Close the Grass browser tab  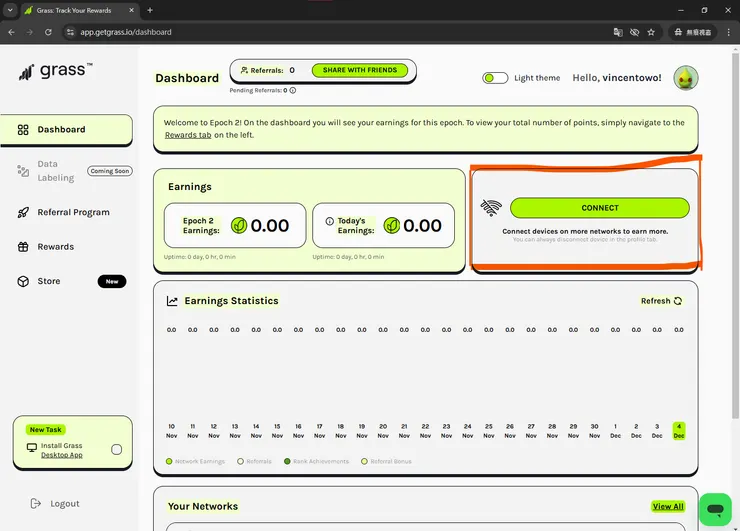pyautogui.click(x=132, y=10)
